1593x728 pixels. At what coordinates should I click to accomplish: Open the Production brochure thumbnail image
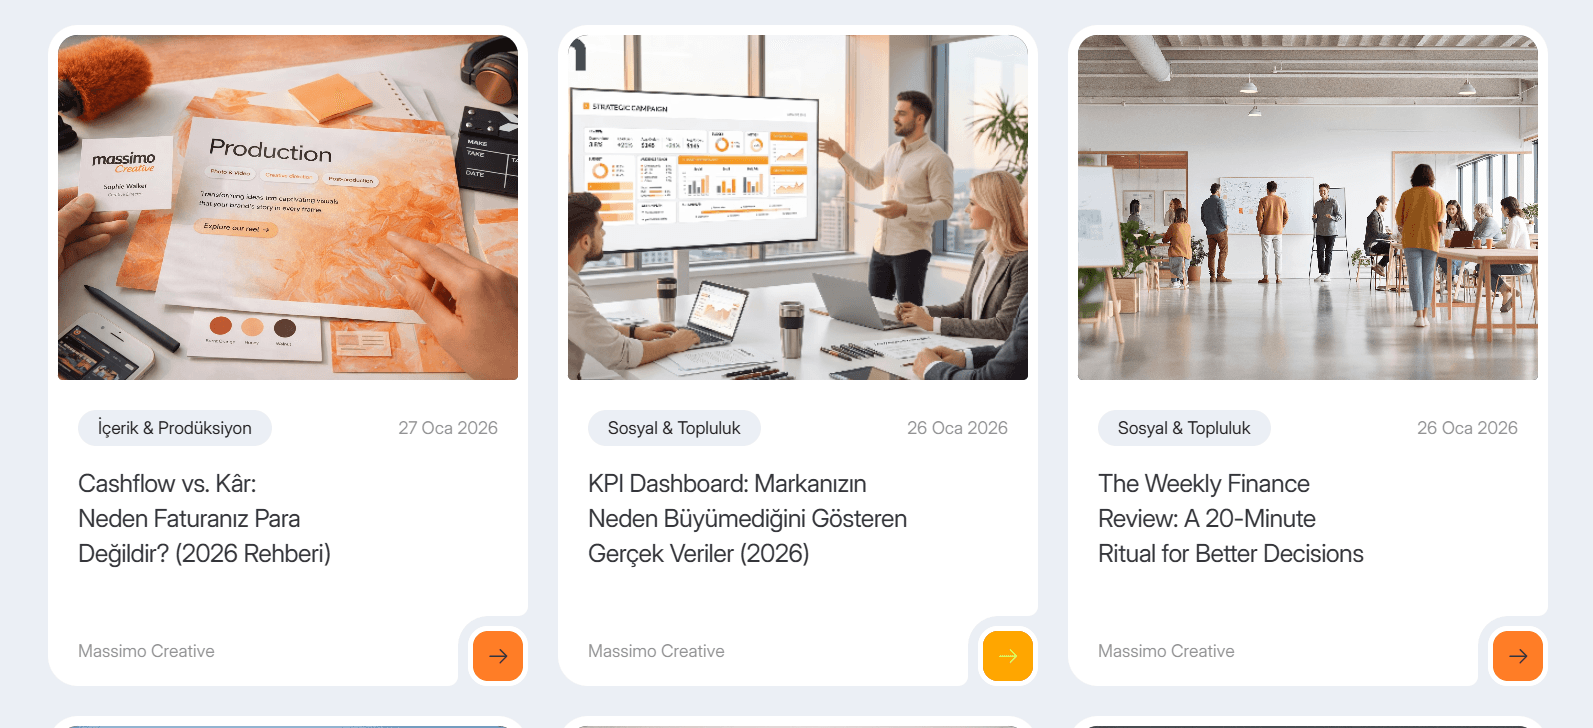[x=288, y=207]
